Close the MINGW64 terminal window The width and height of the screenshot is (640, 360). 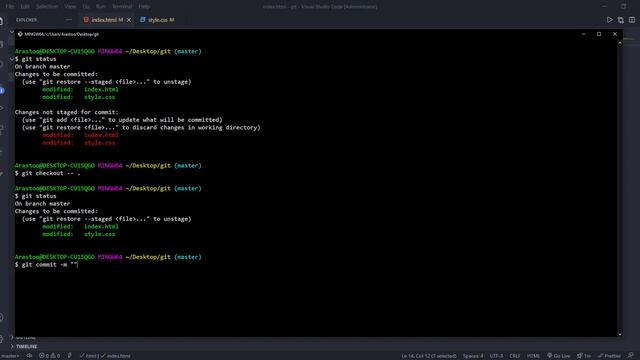click(x=615, y=34)
